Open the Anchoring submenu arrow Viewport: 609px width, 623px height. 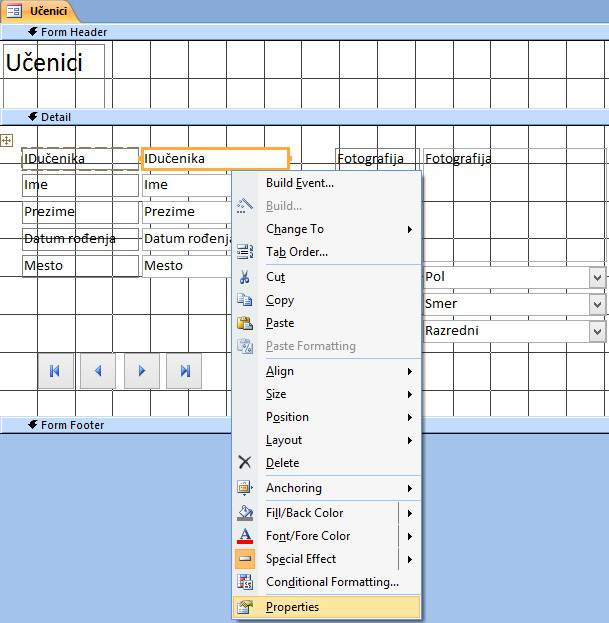point(409,488)
